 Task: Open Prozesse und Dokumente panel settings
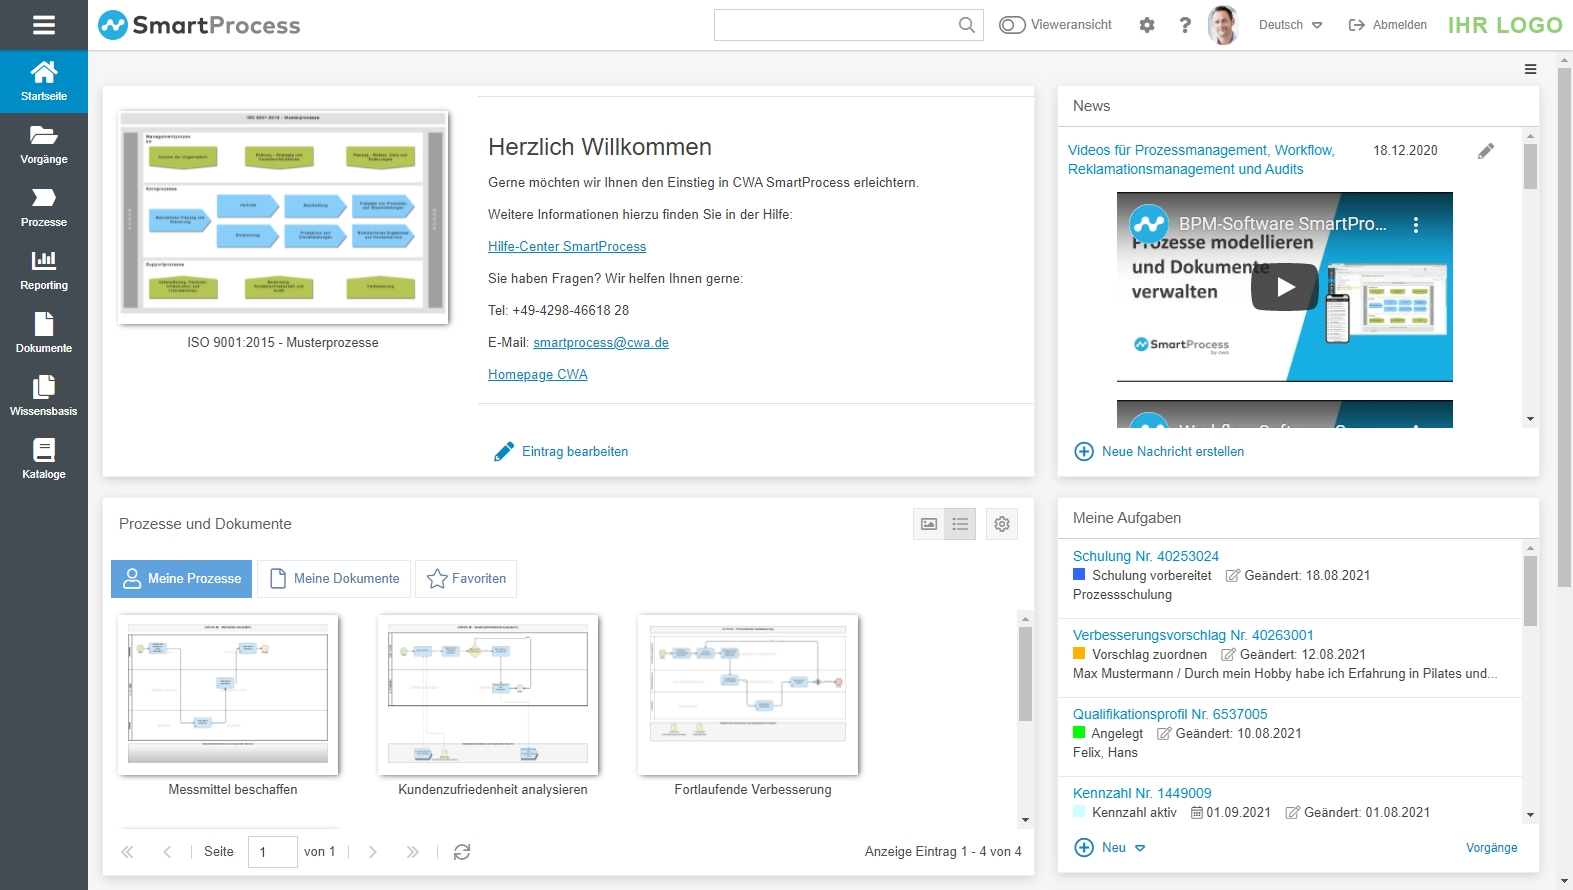(x=1002, y=524)
